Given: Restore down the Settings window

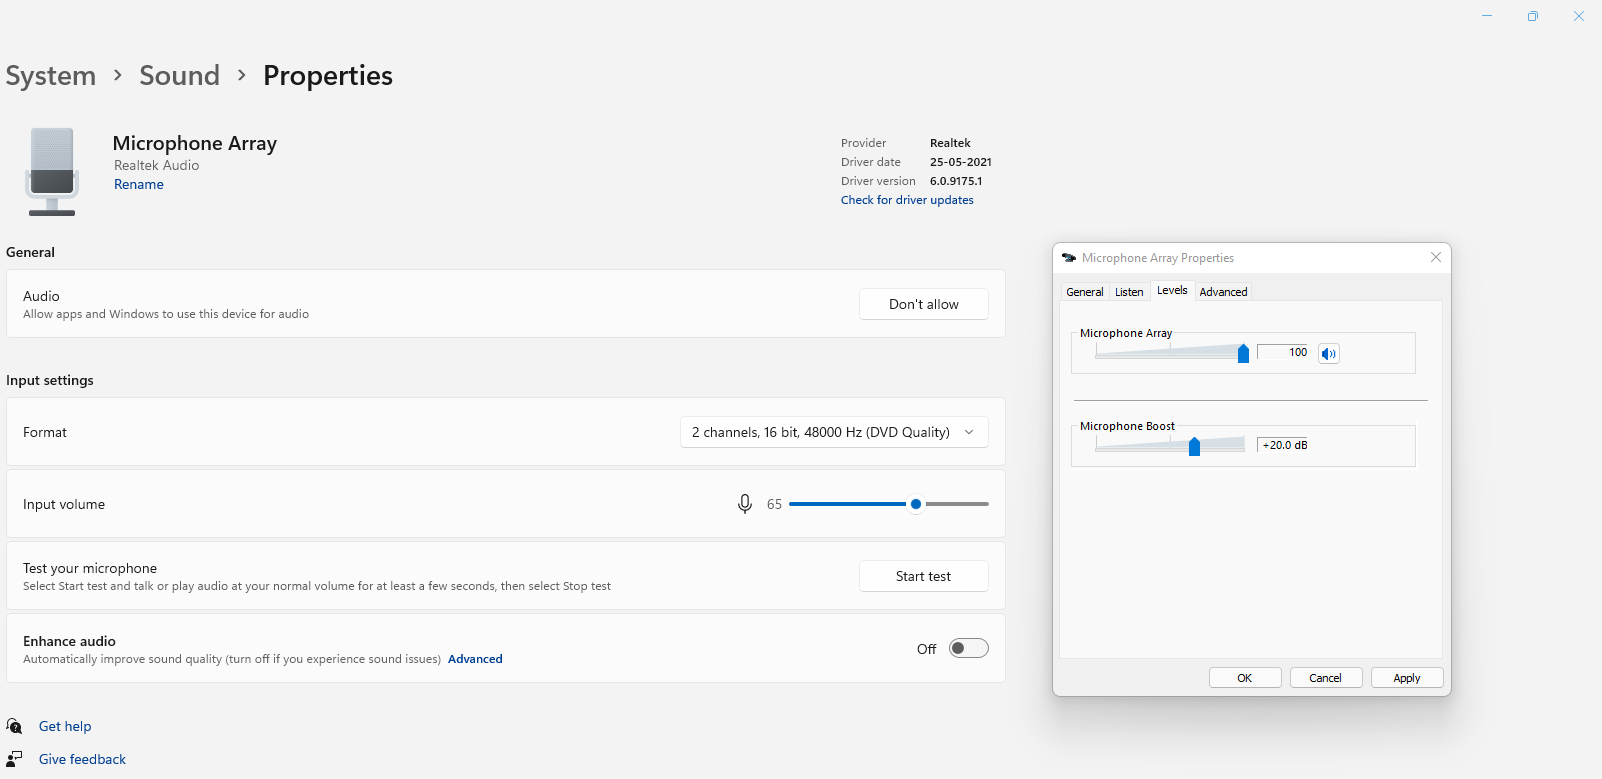Looking at the screenshot, I should pyautogui.click(x=1533, y=16).
